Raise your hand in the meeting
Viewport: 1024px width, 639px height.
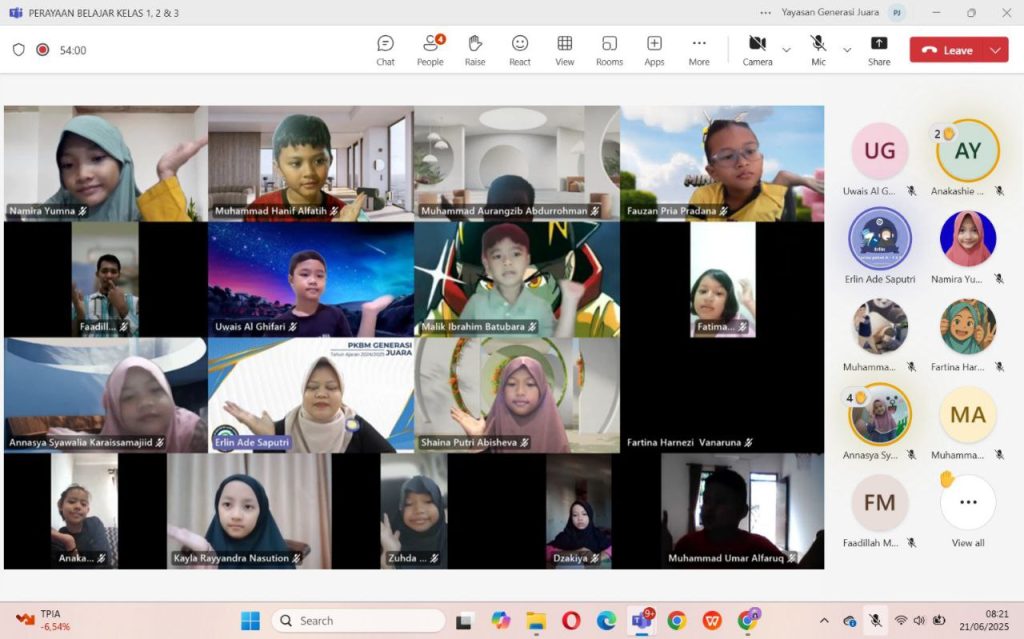[x=475, y=50]
